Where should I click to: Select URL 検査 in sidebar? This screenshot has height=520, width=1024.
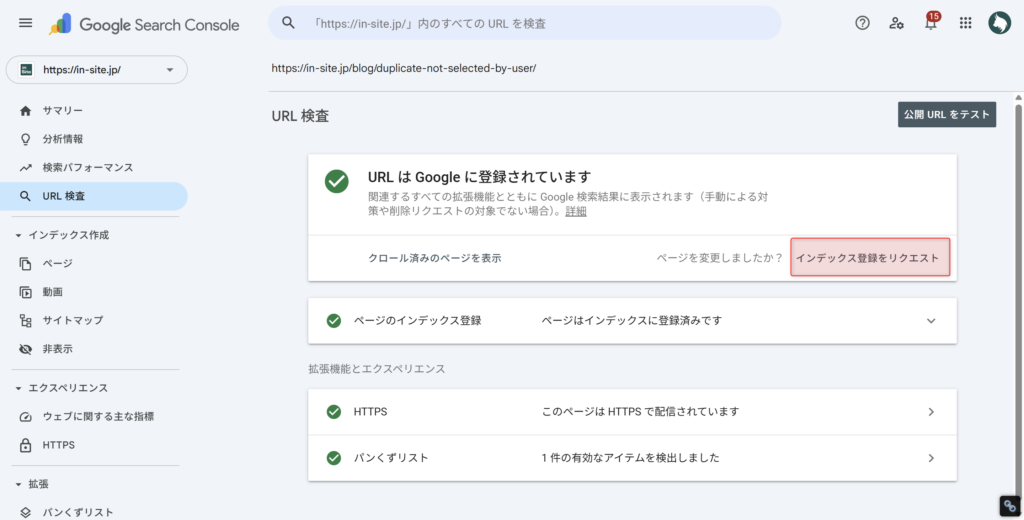coord(93,196)
